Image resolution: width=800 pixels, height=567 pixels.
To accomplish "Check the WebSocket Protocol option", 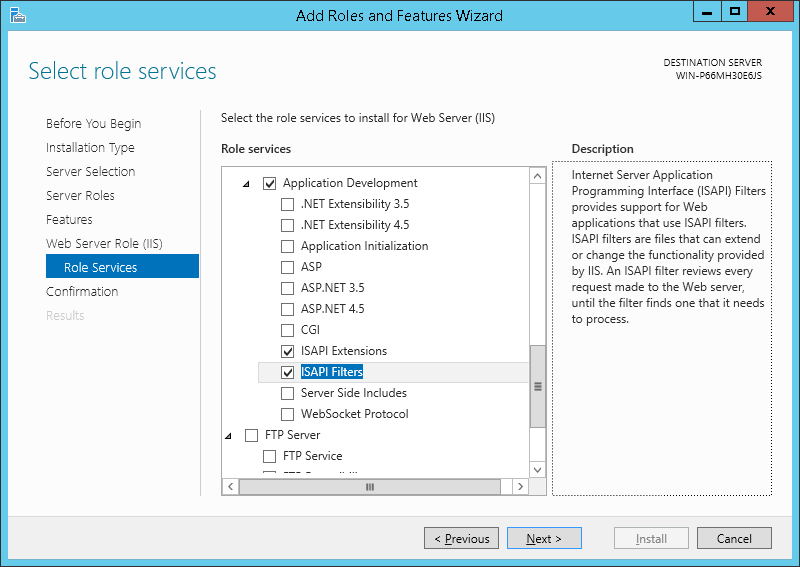I will 288,414.
